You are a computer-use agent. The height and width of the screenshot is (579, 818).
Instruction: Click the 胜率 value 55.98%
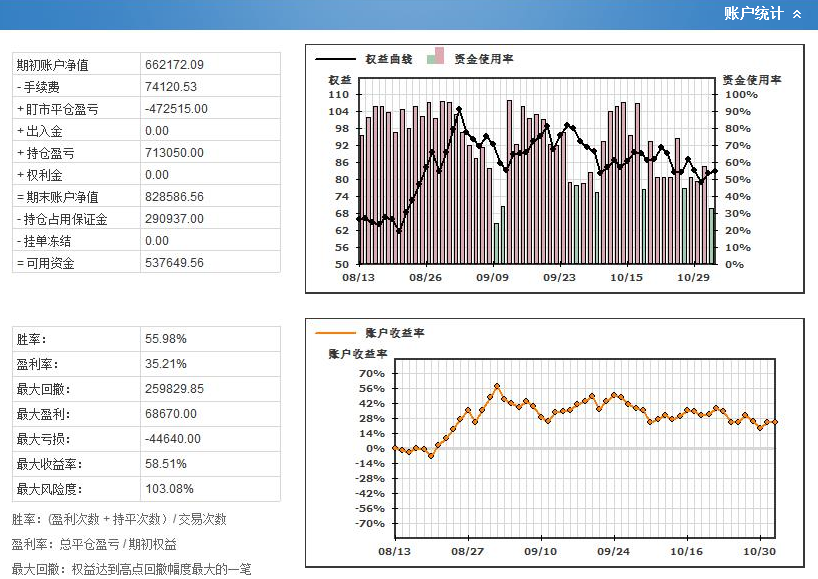[165, 339]
